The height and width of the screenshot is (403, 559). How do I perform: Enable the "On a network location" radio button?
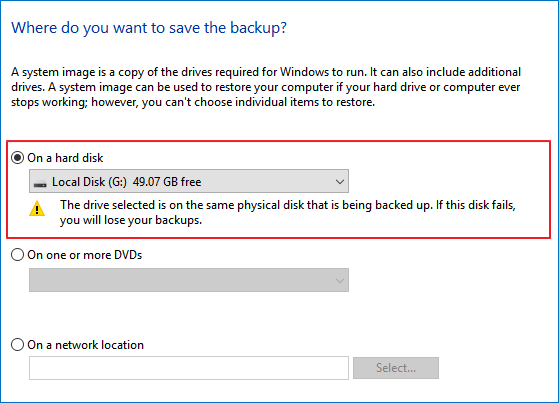(17, 345)
